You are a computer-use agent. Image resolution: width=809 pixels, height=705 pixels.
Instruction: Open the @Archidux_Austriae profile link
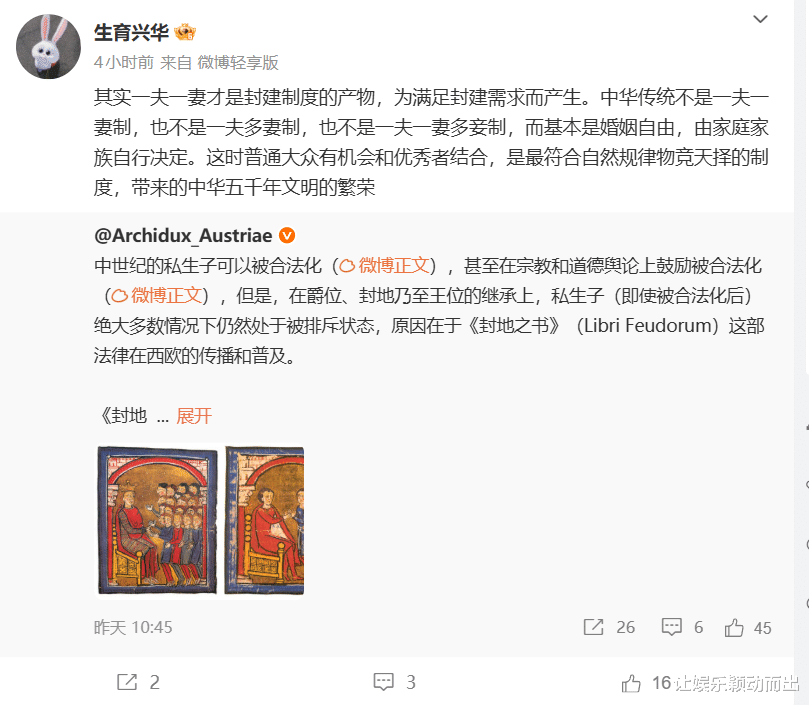pyautogui.click(x=183, y=236)
